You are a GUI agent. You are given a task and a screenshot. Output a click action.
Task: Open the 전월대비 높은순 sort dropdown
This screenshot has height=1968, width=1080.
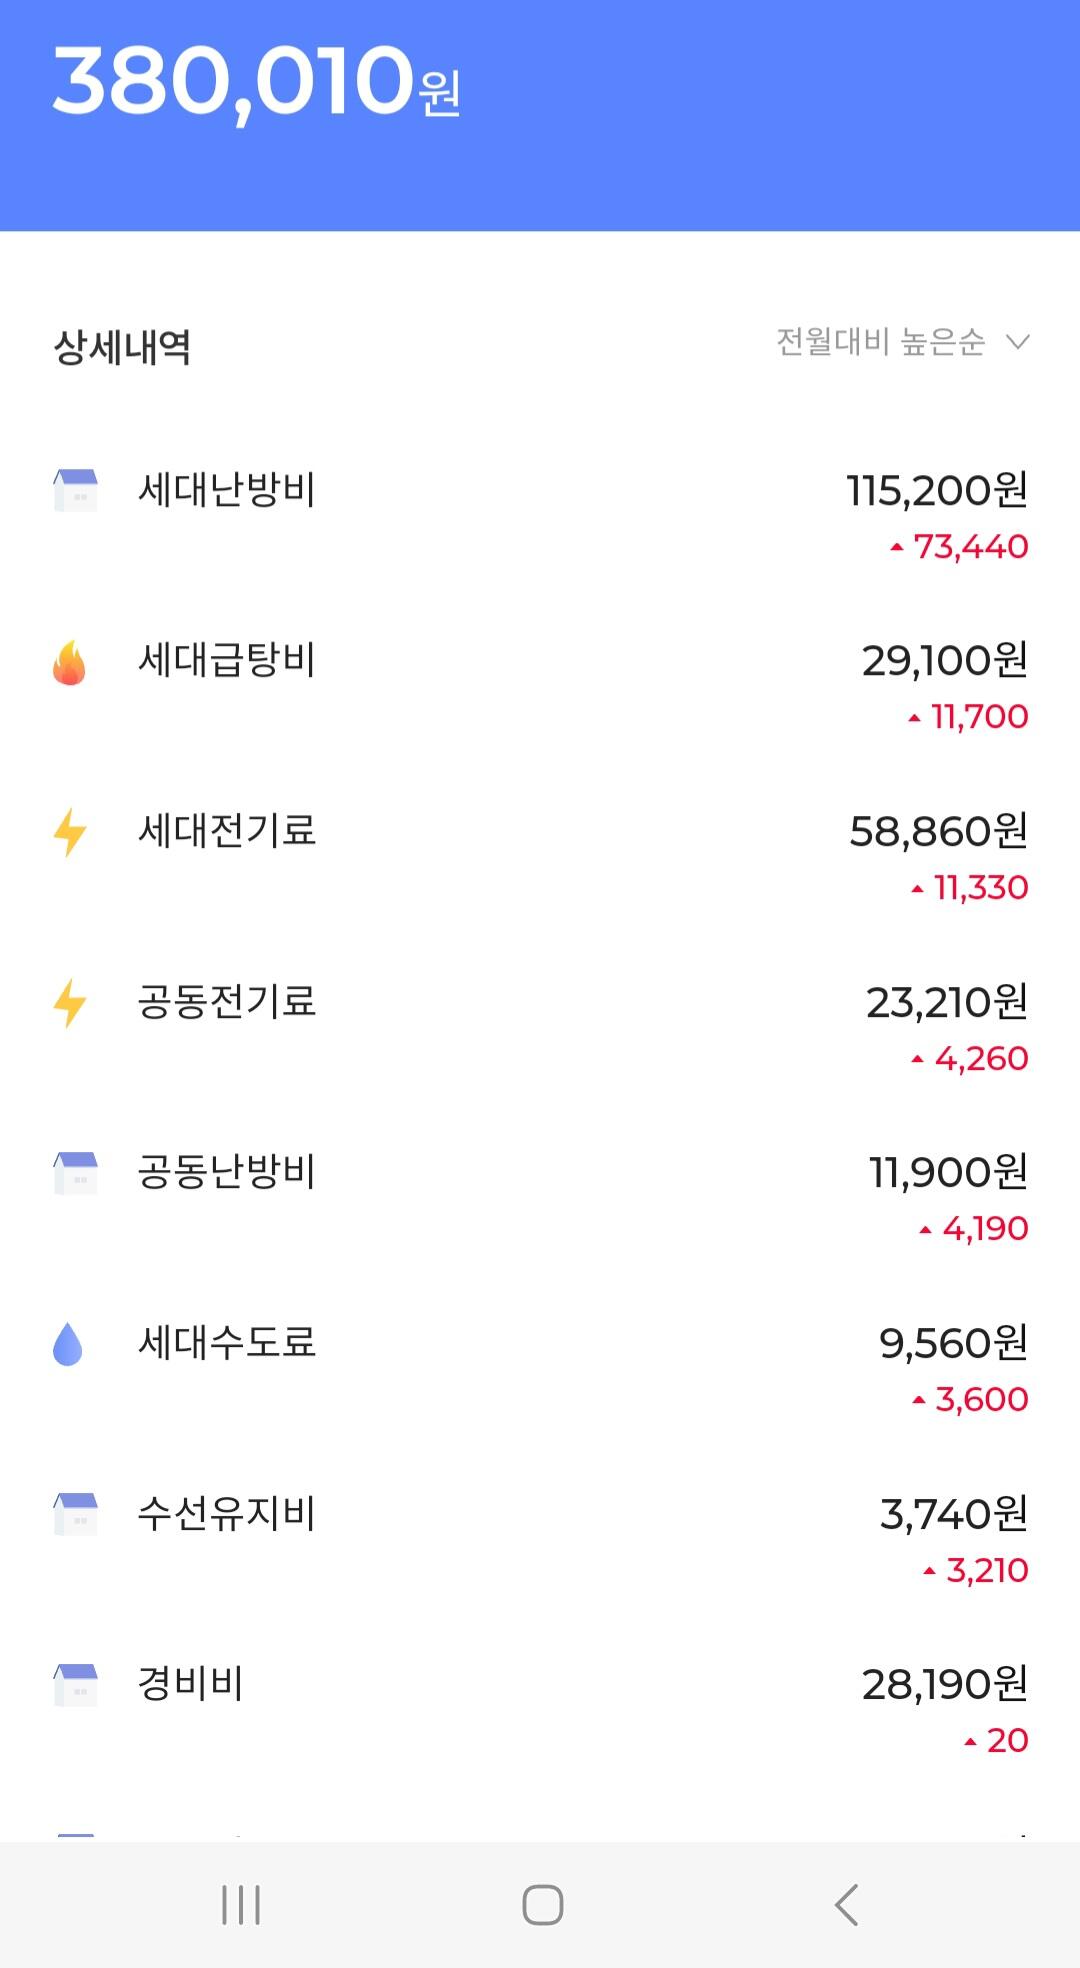881,342
